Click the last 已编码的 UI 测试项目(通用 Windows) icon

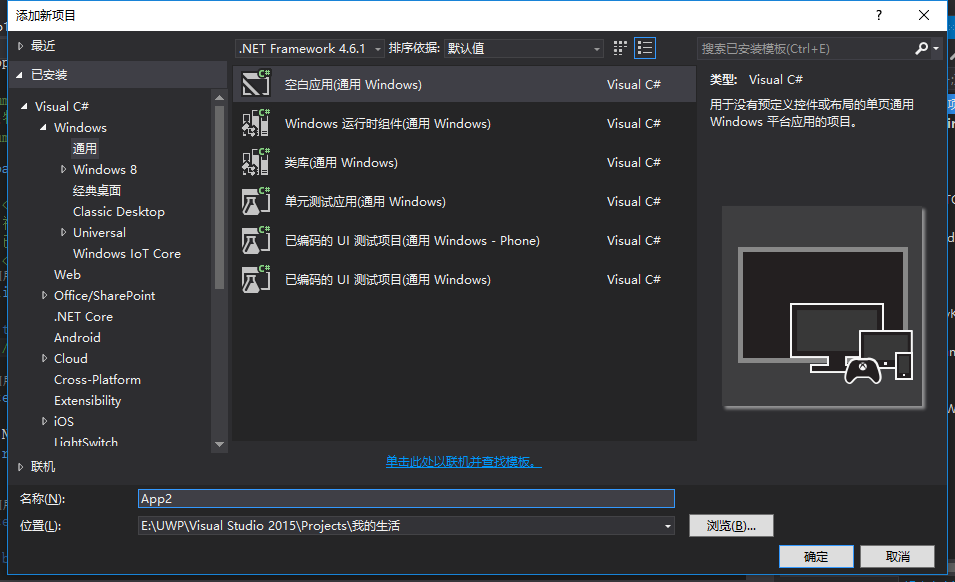point(256,279)
